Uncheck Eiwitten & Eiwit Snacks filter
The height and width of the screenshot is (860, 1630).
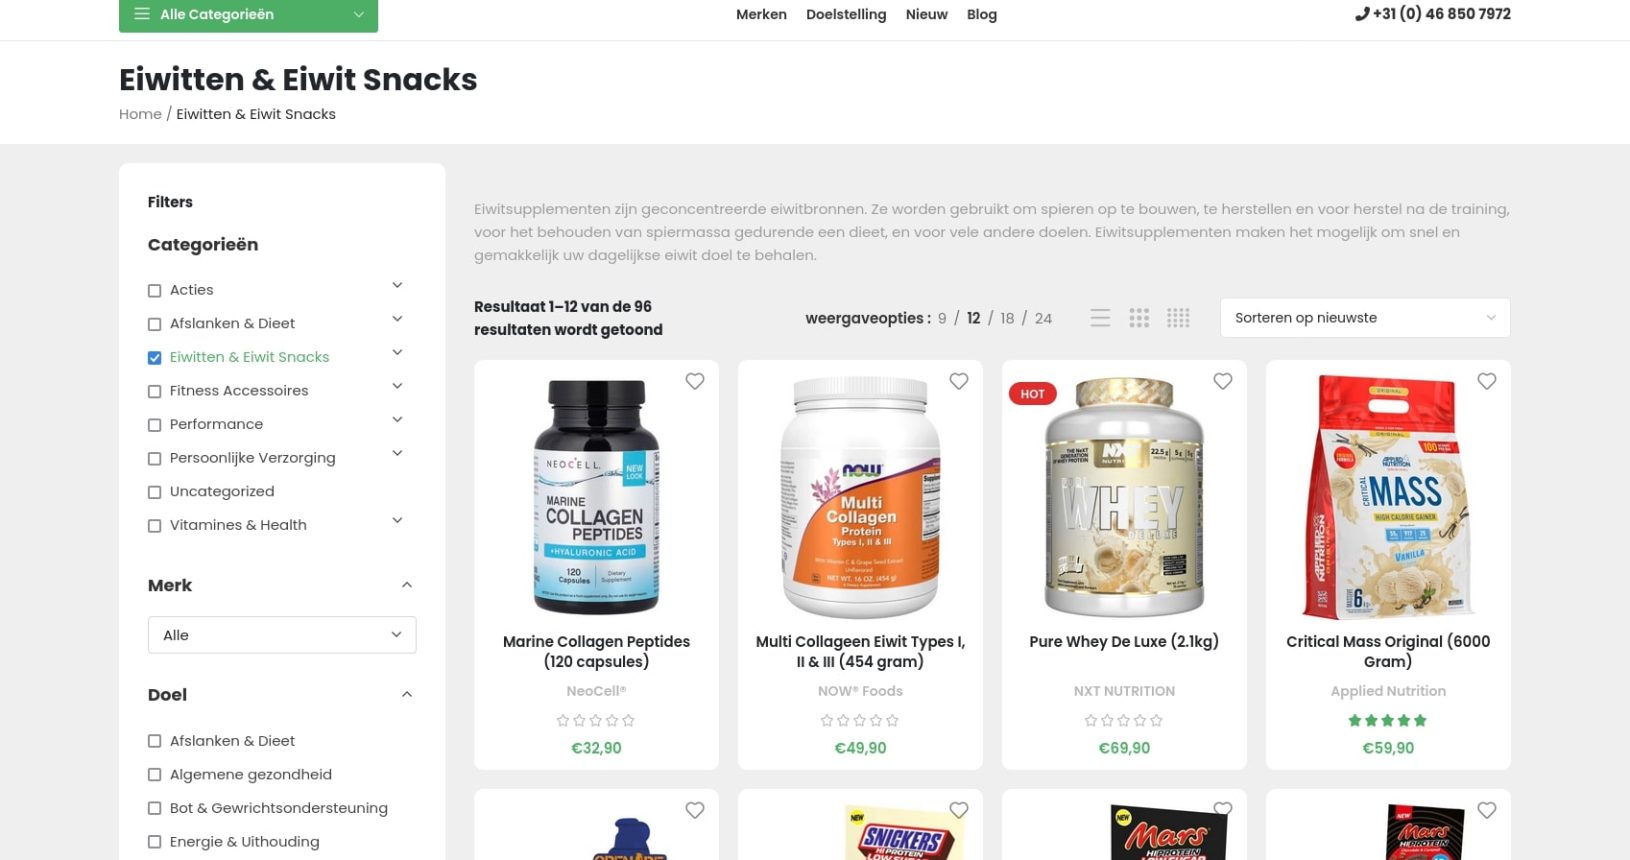pyautogui.click(x=154, y=358)
